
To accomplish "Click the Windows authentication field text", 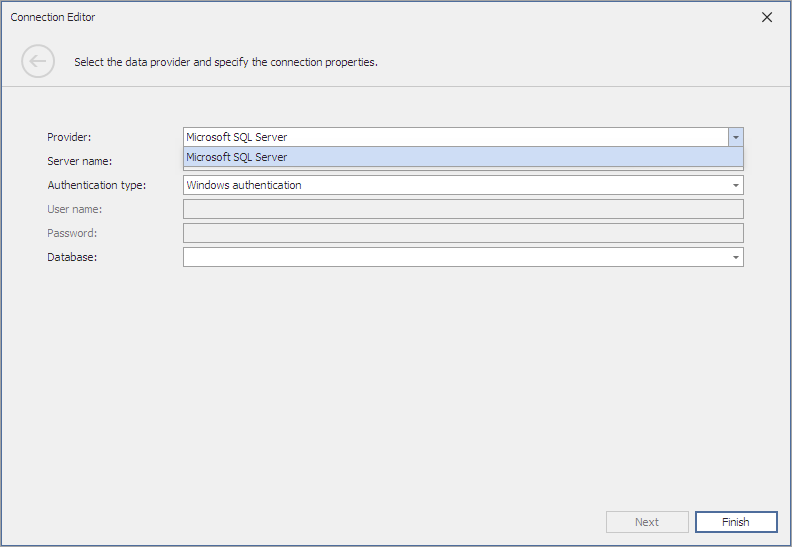I will pyautogui.click(x=243, y=185).
